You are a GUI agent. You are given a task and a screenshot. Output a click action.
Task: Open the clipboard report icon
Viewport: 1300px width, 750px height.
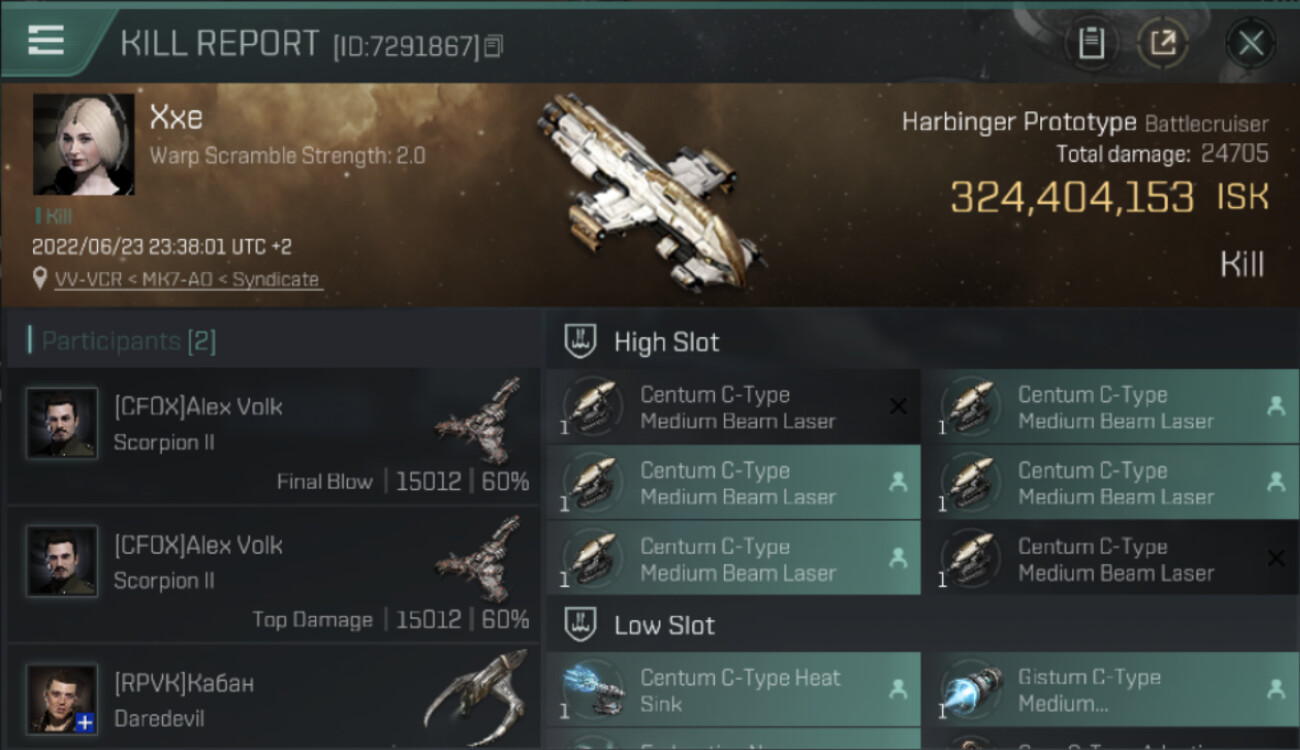click(x=1091, y=43)
